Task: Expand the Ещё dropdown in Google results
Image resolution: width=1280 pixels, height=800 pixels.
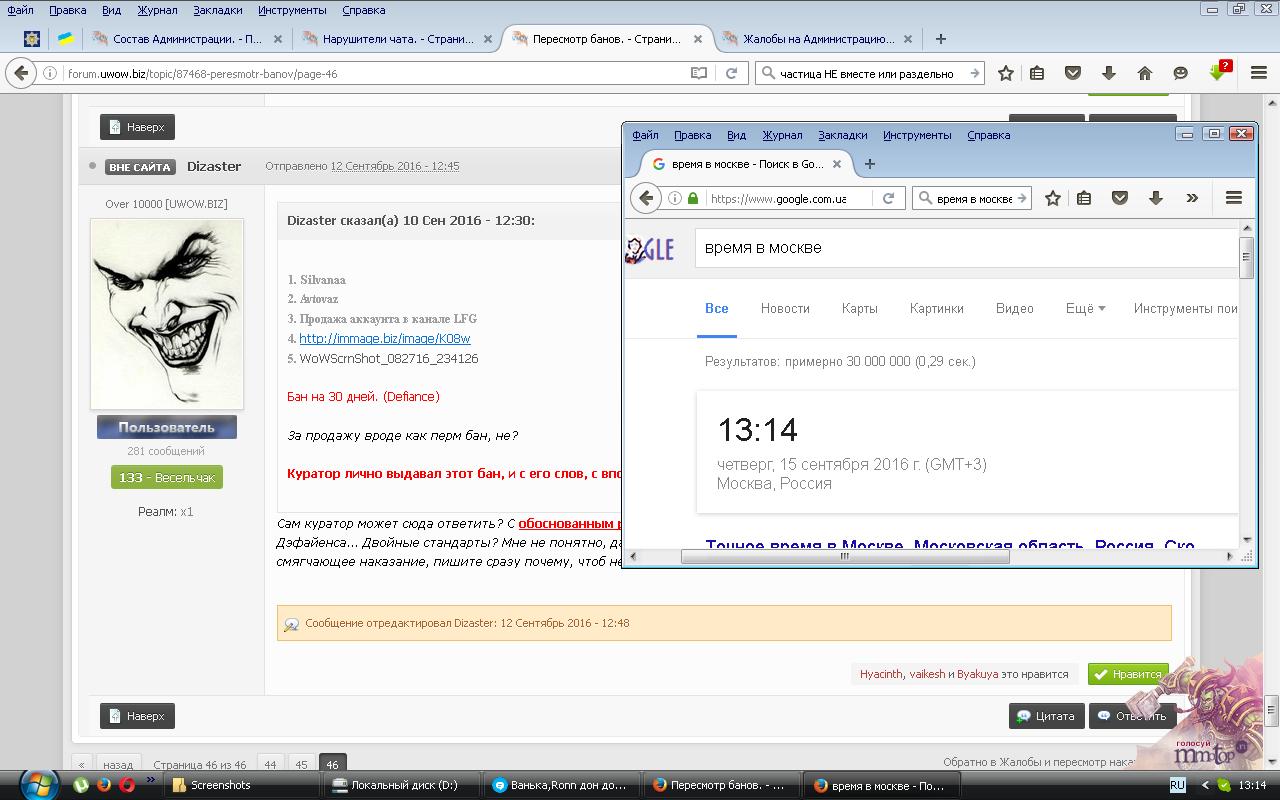Action: (1085, 308)
